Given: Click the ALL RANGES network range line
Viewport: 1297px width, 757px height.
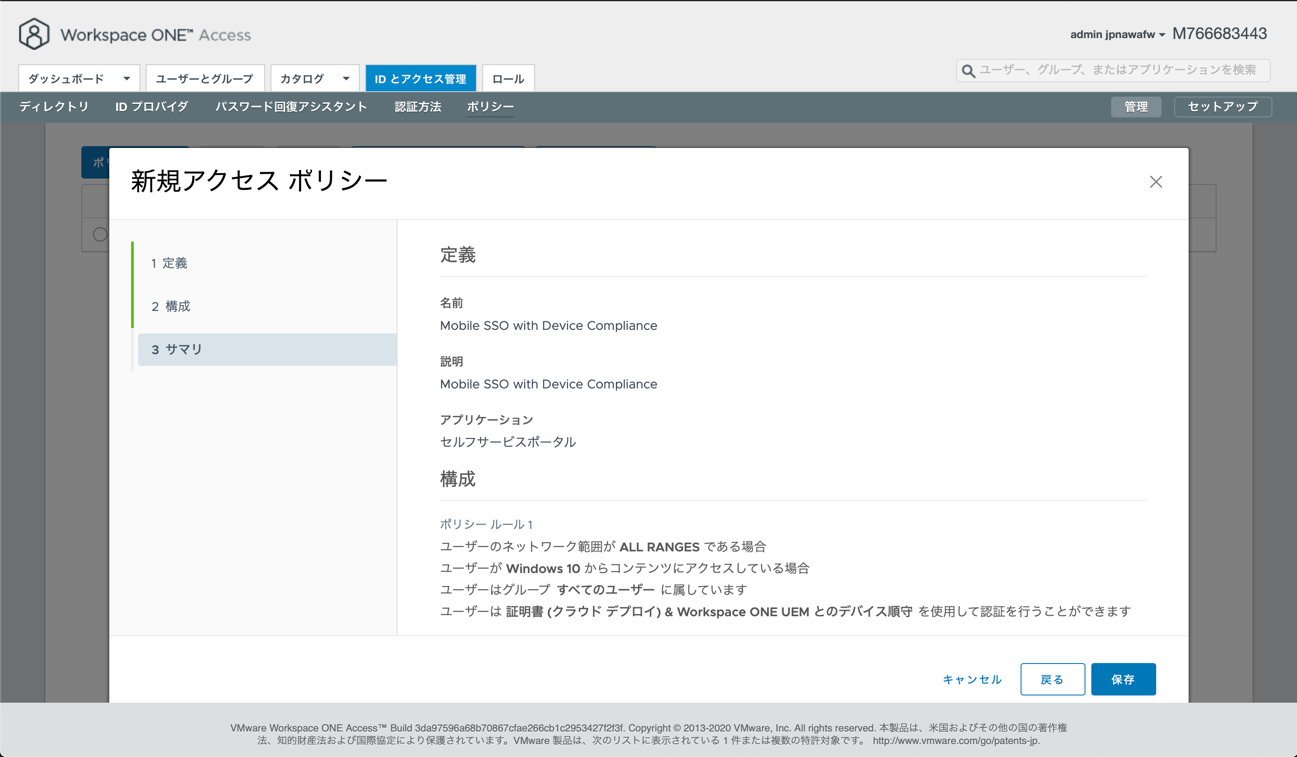Looking at the screenshot, I should [603, 547].
